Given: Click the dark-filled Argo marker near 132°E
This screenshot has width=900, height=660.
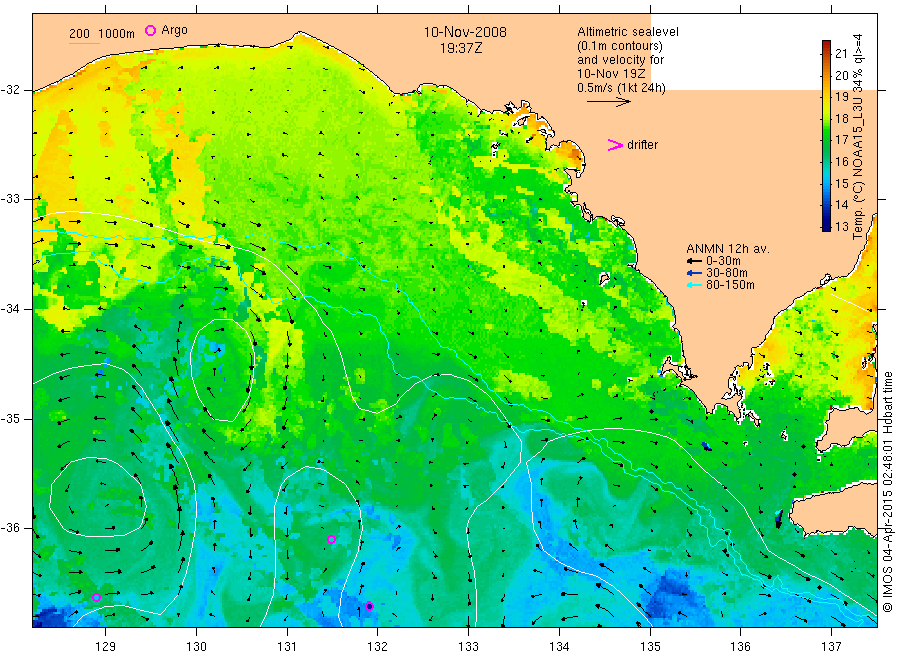Looking at the screenshot, I should 369,607.
